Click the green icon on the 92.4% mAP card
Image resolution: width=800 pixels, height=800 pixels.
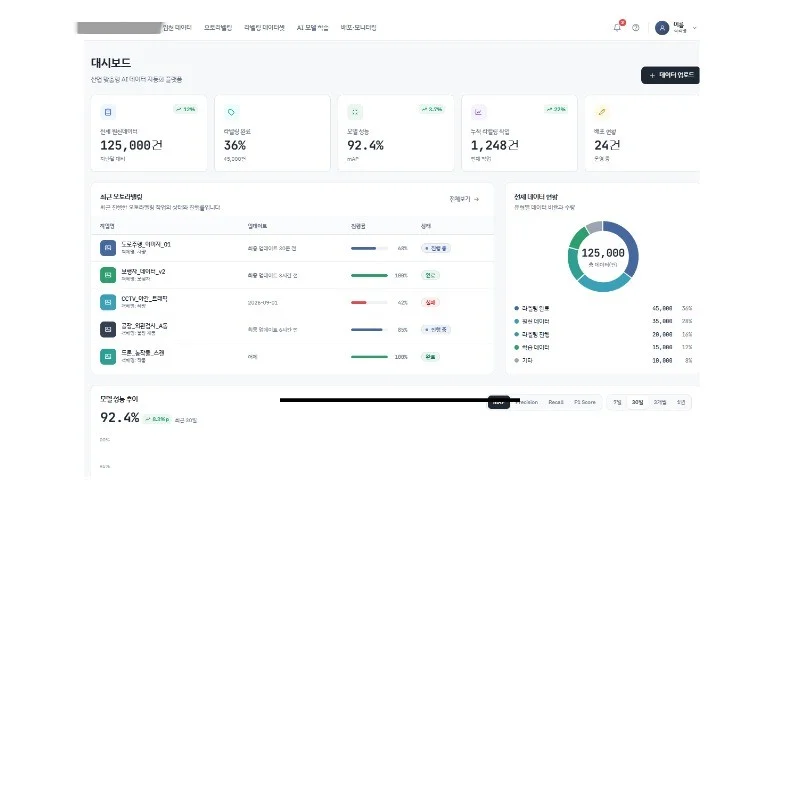coord(355,112)
